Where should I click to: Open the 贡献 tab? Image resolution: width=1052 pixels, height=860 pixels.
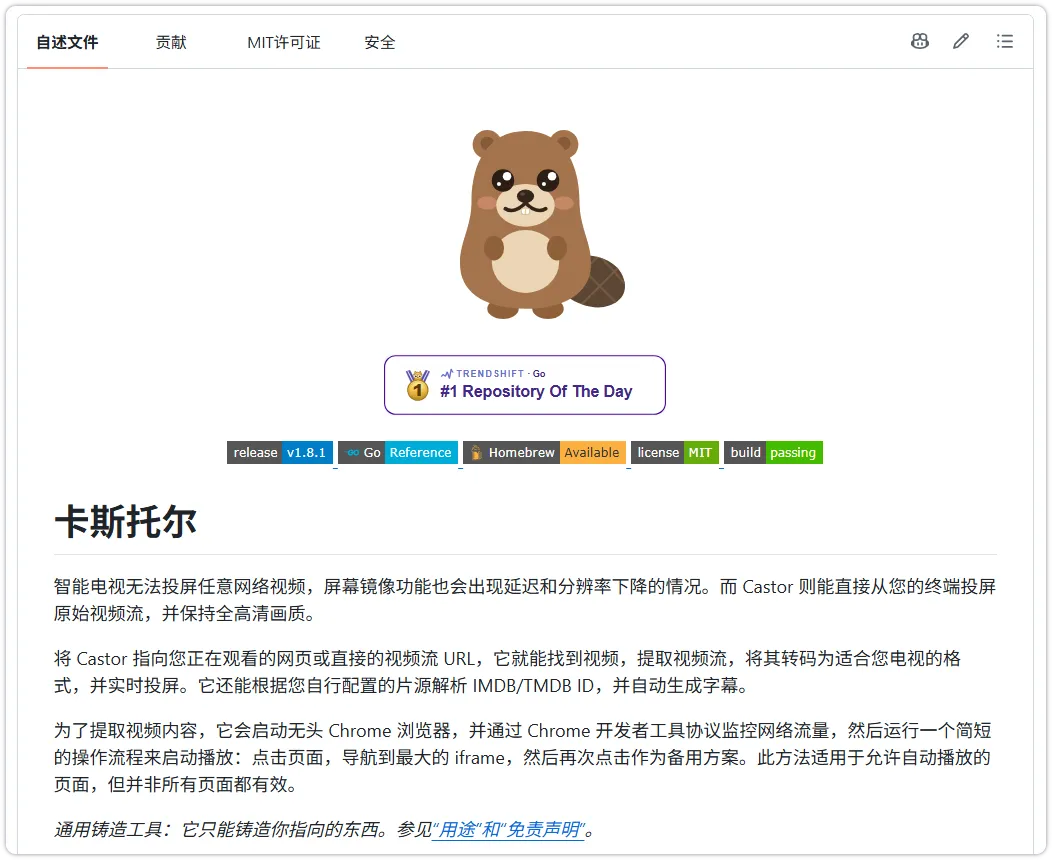[x=171, y=42]
